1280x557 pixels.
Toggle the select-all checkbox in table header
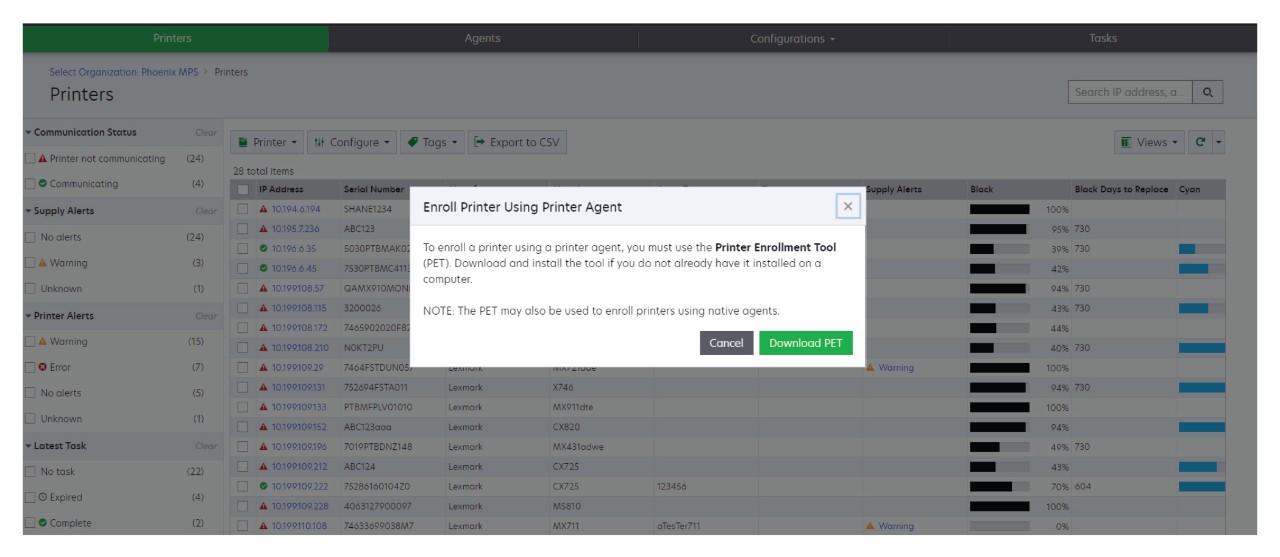point(243,189)
